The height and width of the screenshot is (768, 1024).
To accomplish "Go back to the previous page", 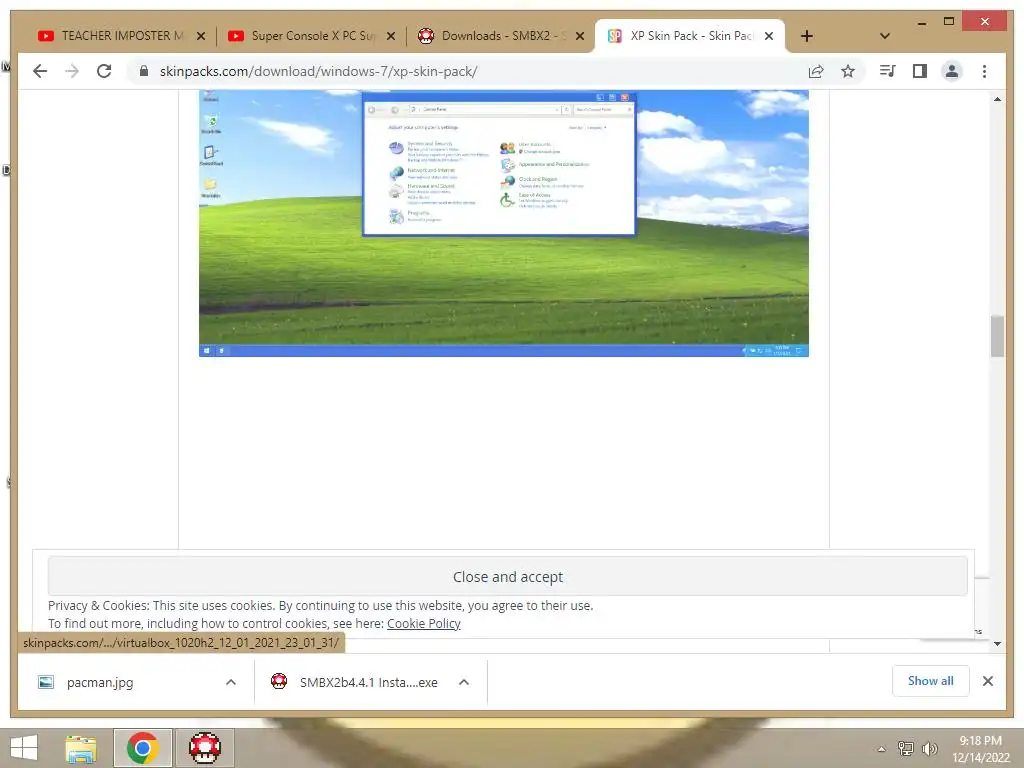I will (x=40, y=71).
